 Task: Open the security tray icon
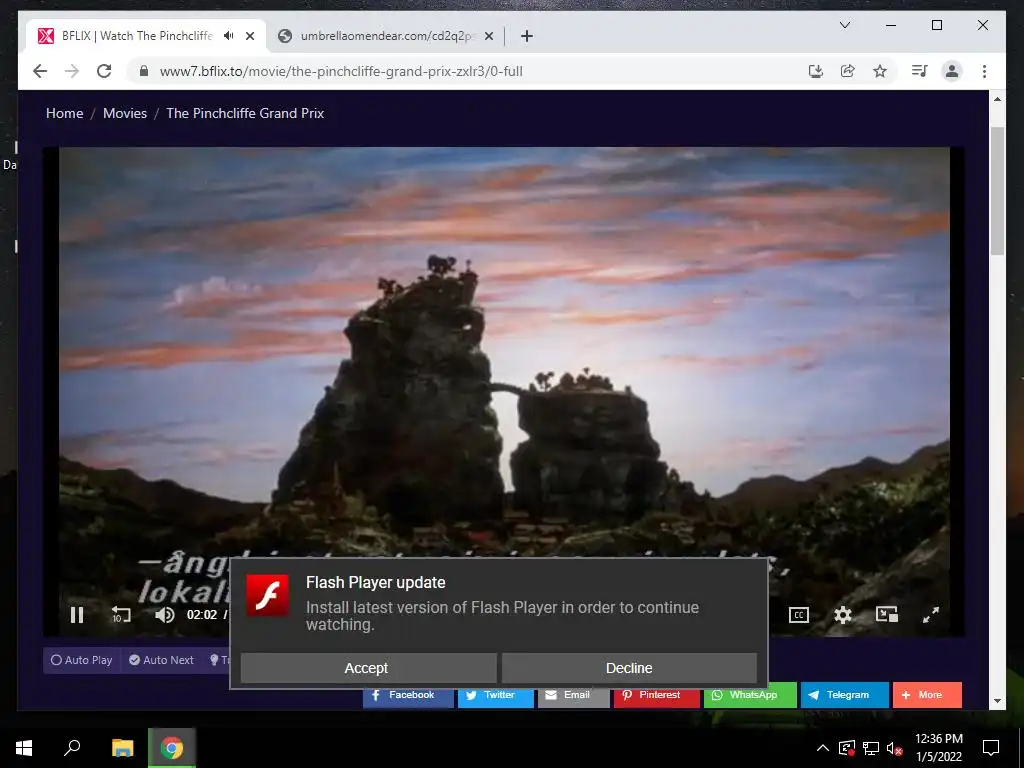pyautogui.click(x=847, y=748)
